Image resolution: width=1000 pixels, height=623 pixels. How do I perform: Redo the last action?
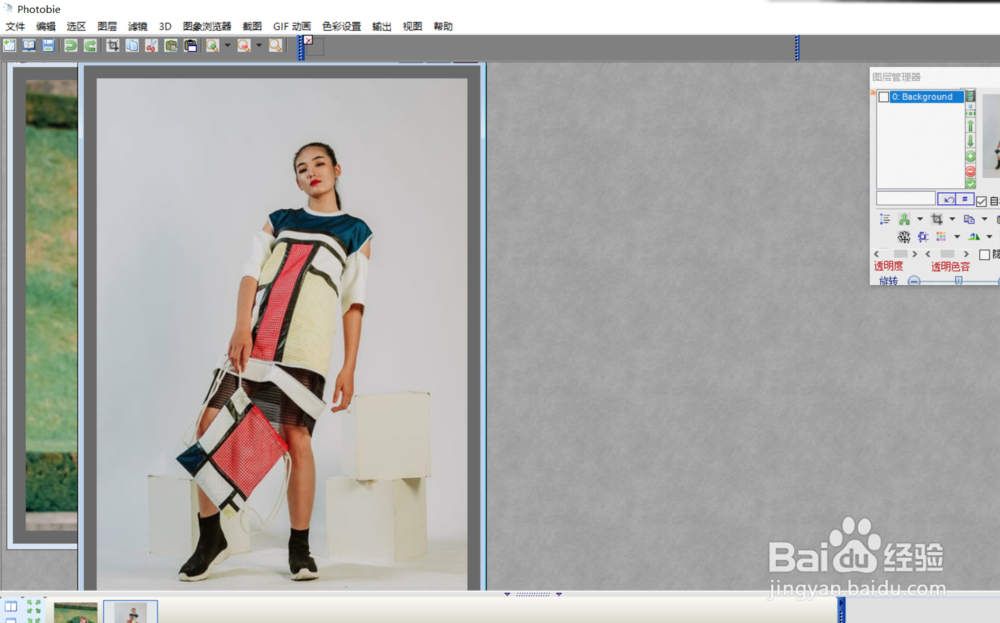point(91,45)
